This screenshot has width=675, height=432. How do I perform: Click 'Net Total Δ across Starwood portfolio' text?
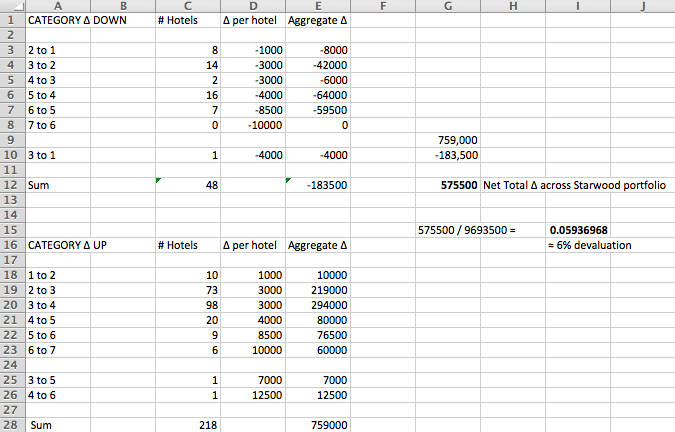click(x=574, y=185)
